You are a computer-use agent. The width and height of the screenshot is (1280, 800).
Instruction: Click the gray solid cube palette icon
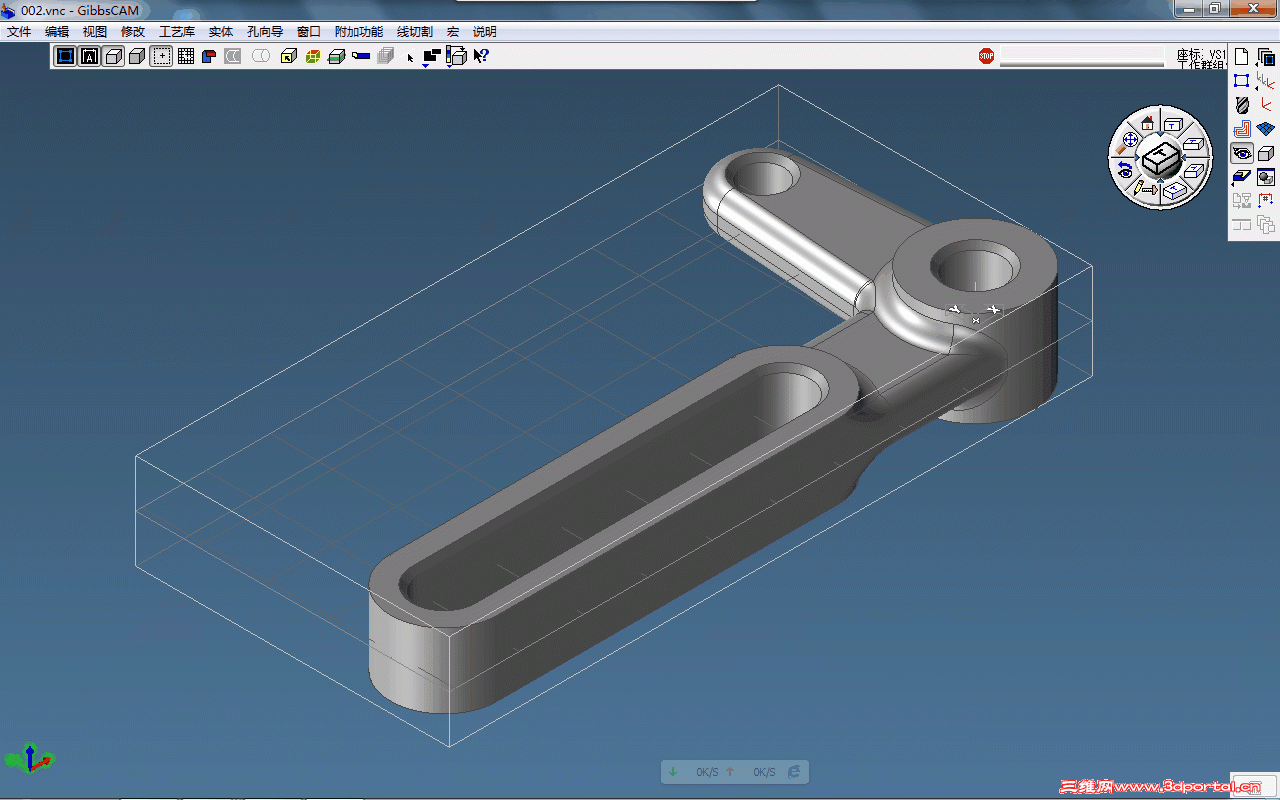[1266, 153]
